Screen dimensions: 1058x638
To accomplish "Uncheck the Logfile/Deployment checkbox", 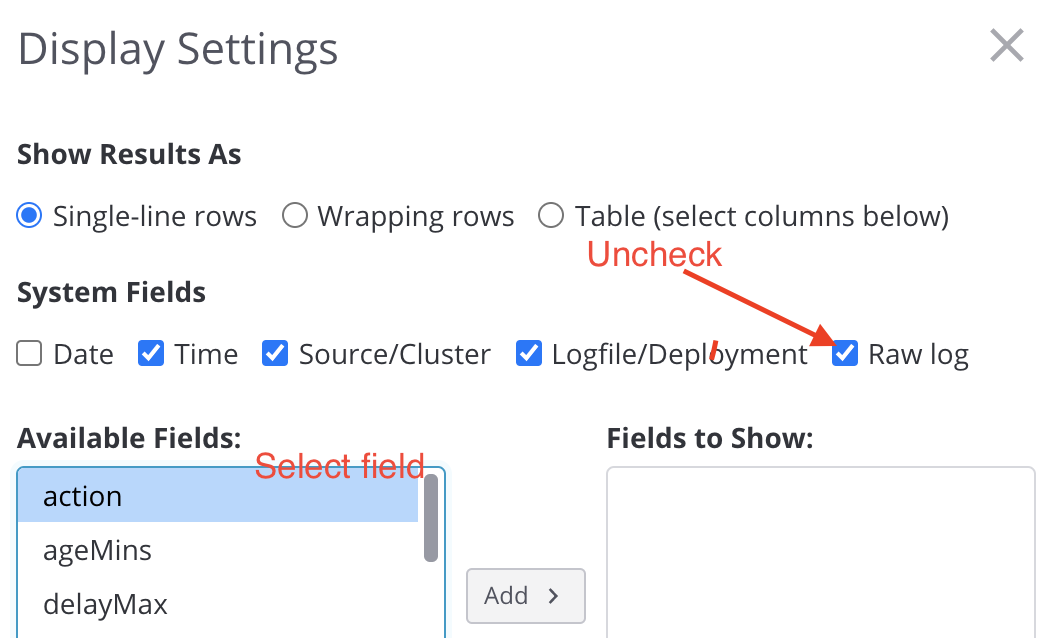I will point(528,353).
